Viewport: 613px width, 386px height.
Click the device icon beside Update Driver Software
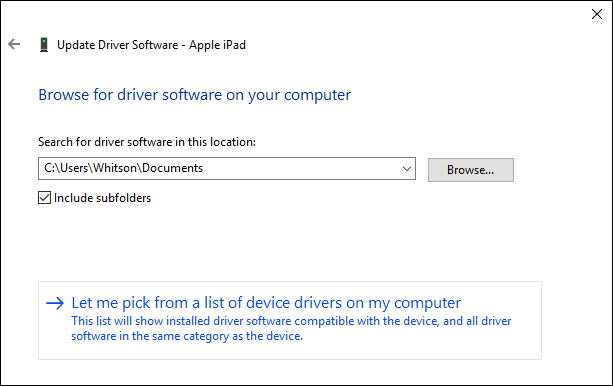(44, 45)
